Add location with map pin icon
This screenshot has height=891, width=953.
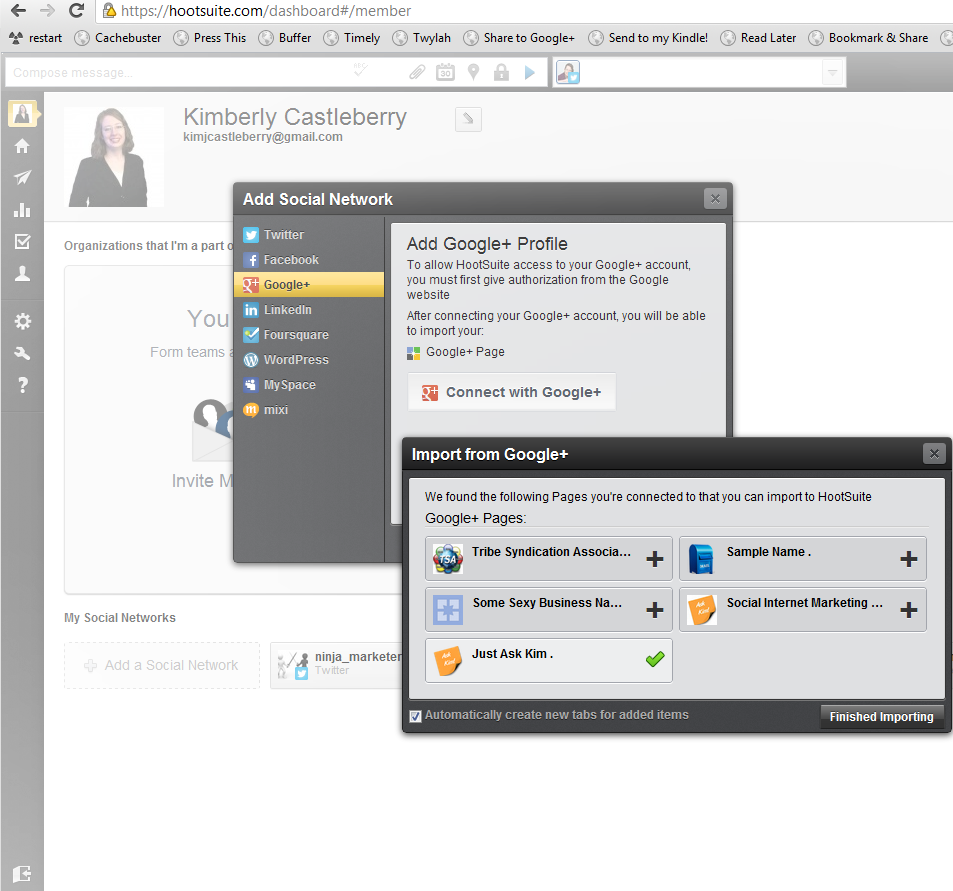tap(473, 73)
